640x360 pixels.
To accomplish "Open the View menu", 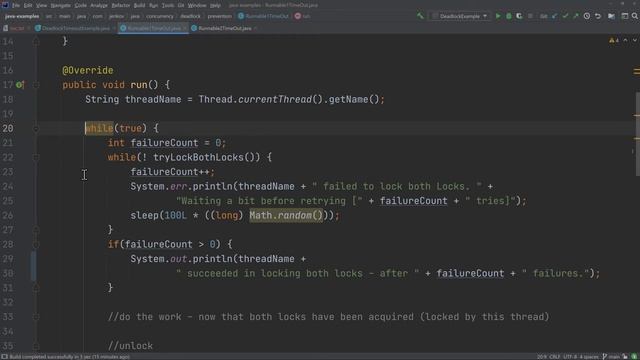I will click(x=41, y=5).
